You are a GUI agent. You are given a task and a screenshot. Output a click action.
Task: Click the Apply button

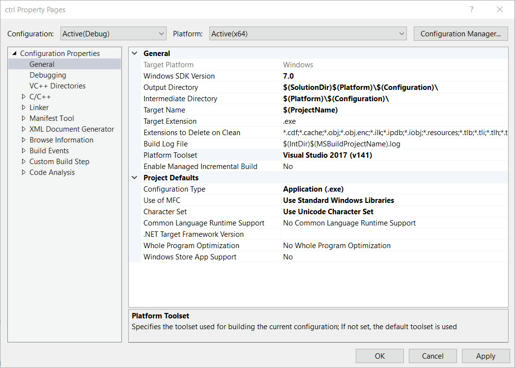tap(486, 356)
